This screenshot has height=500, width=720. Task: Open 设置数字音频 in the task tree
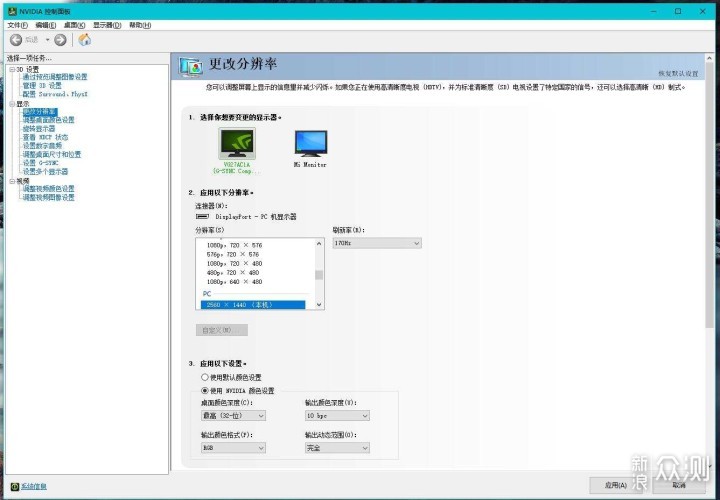(42, 146)
